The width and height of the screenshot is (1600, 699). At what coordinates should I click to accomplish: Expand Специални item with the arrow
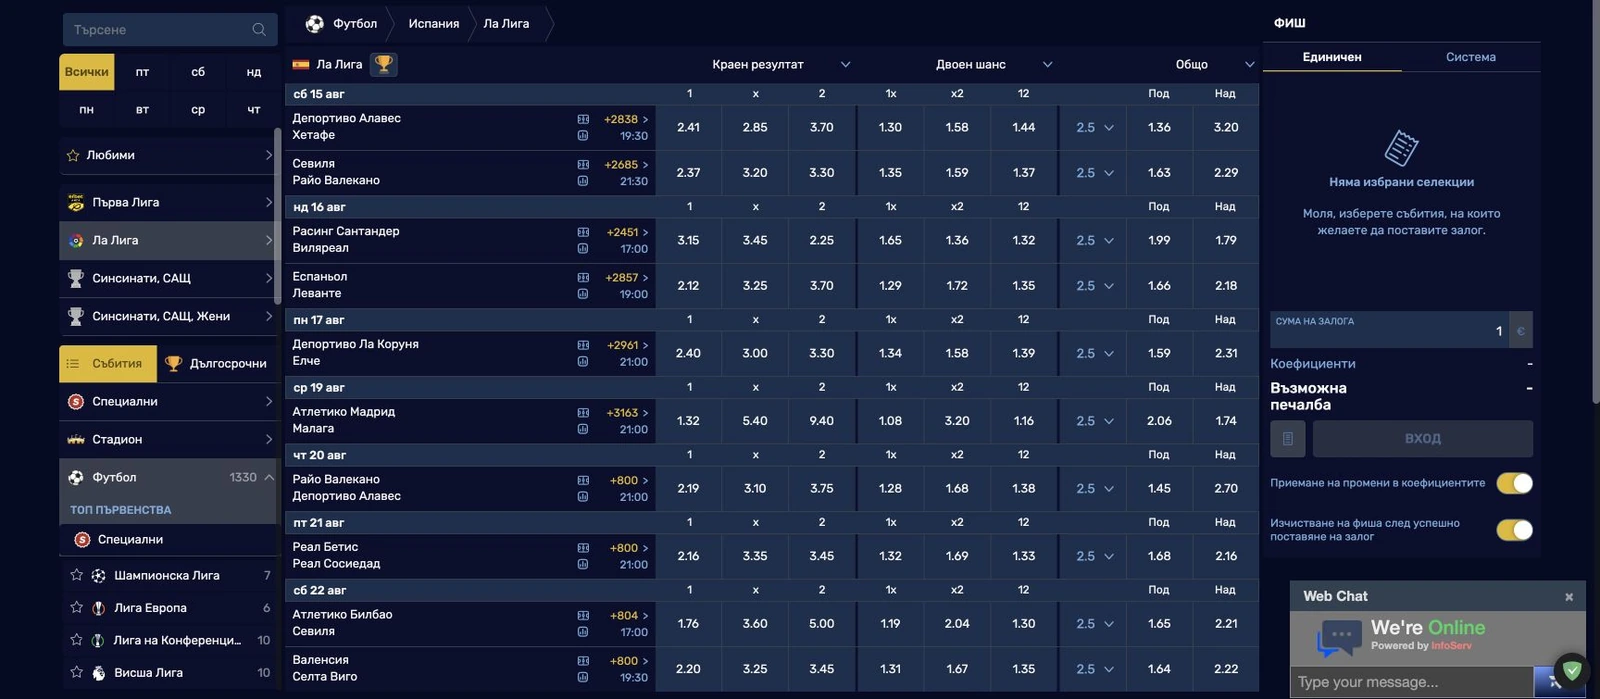click(269, 402)
